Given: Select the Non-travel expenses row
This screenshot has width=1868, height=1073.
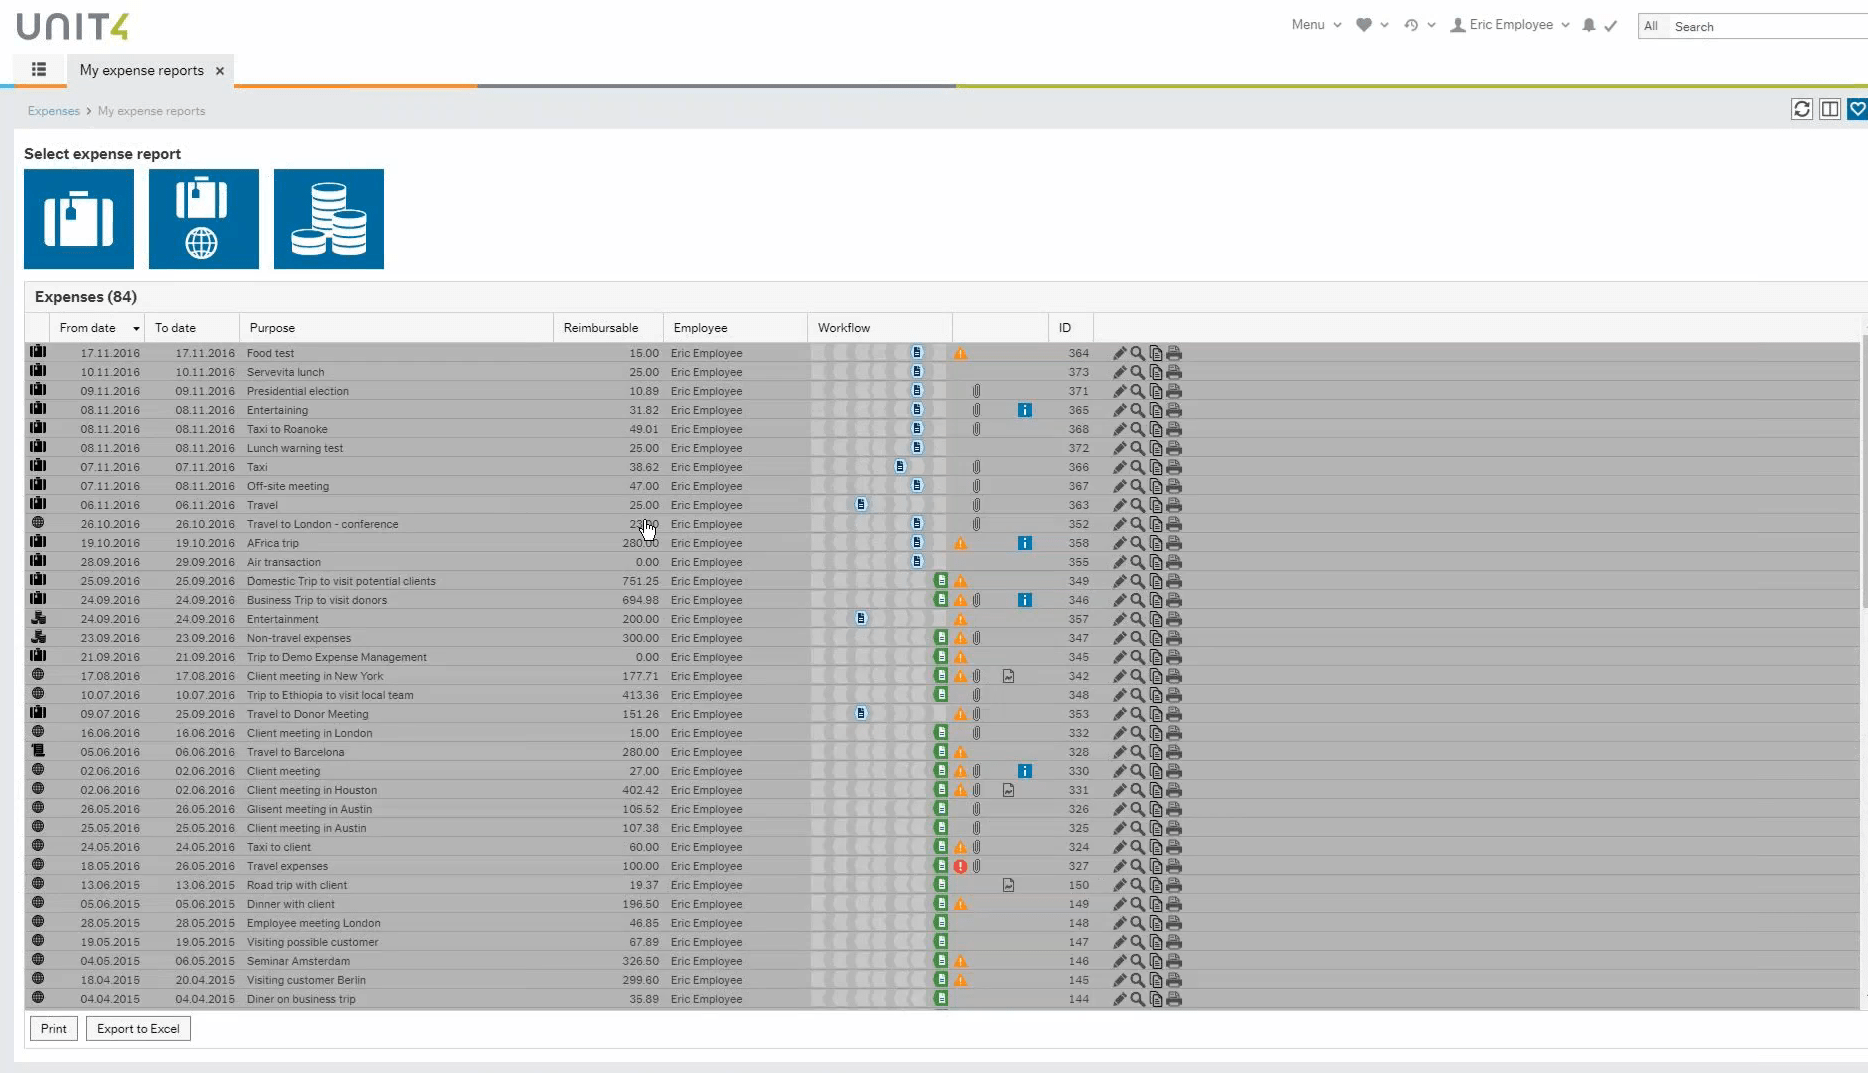Looking at the screenshot, I should pyautogui.click(x=942, y=638).
